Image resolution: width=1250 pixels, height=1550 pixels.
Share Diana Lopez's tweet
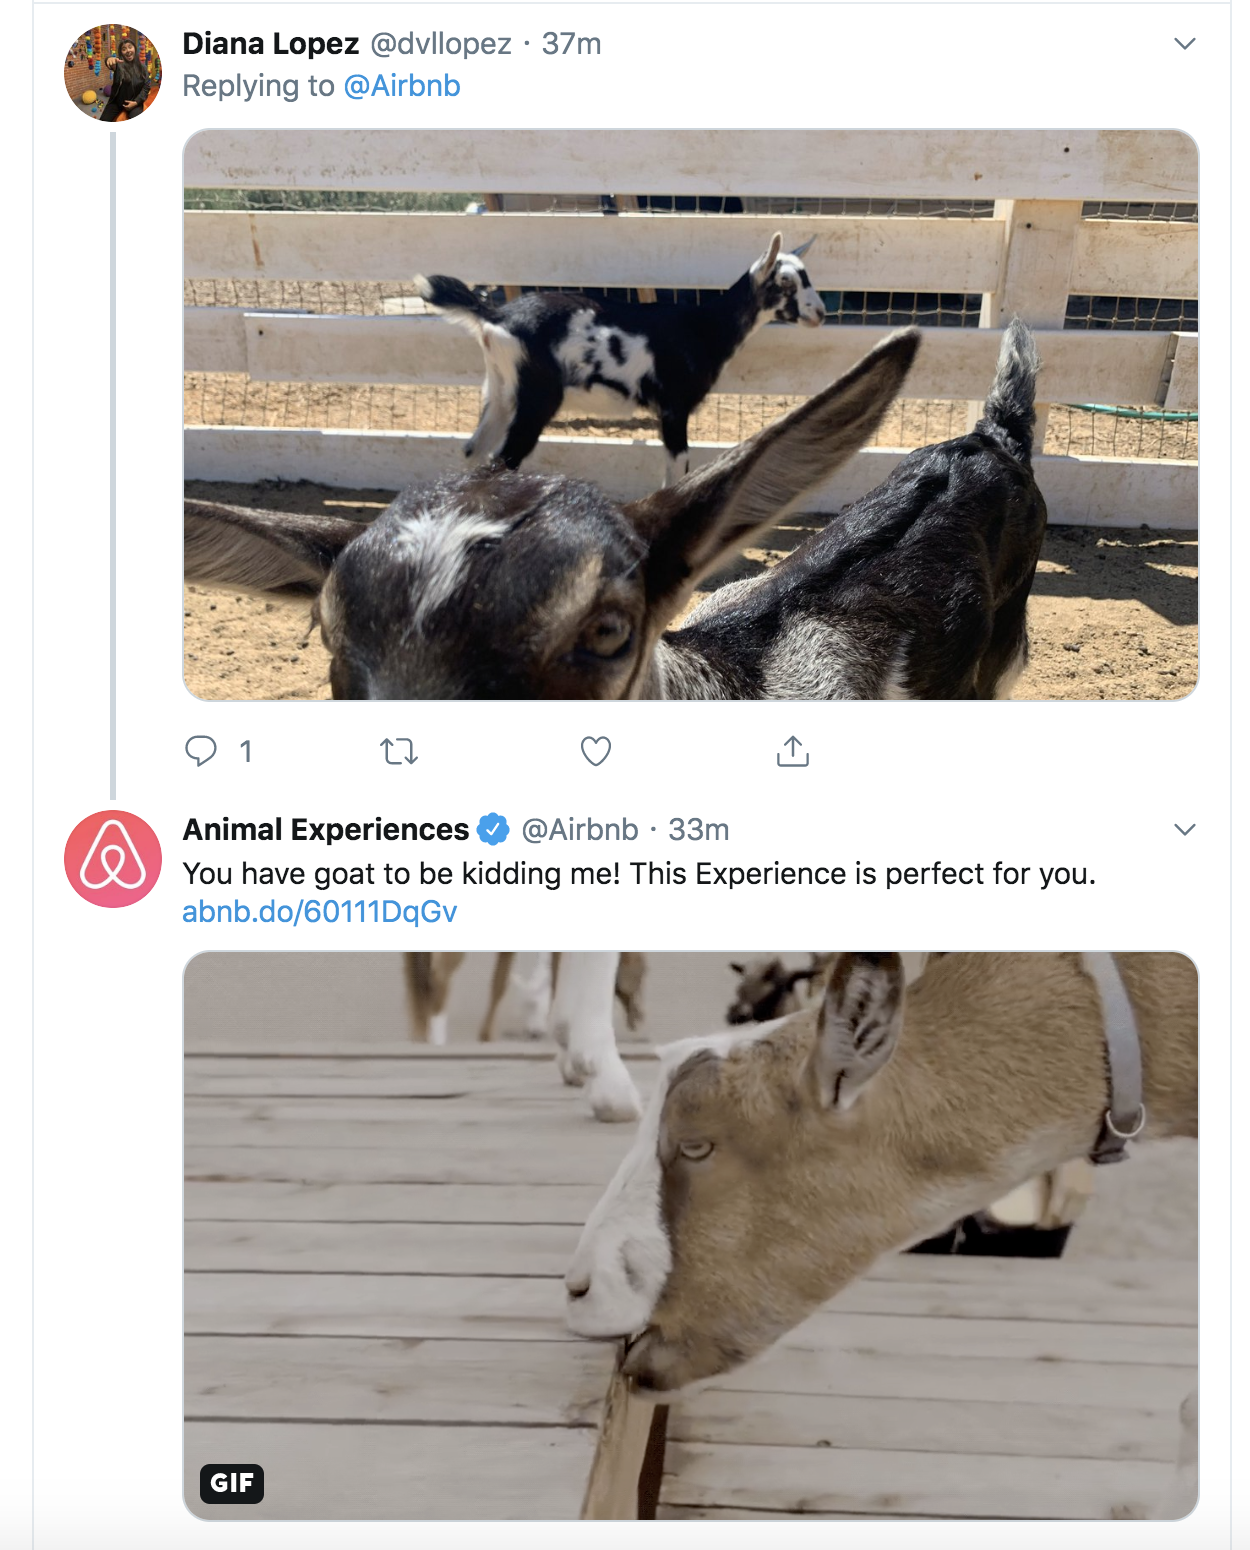pos(793,751)
